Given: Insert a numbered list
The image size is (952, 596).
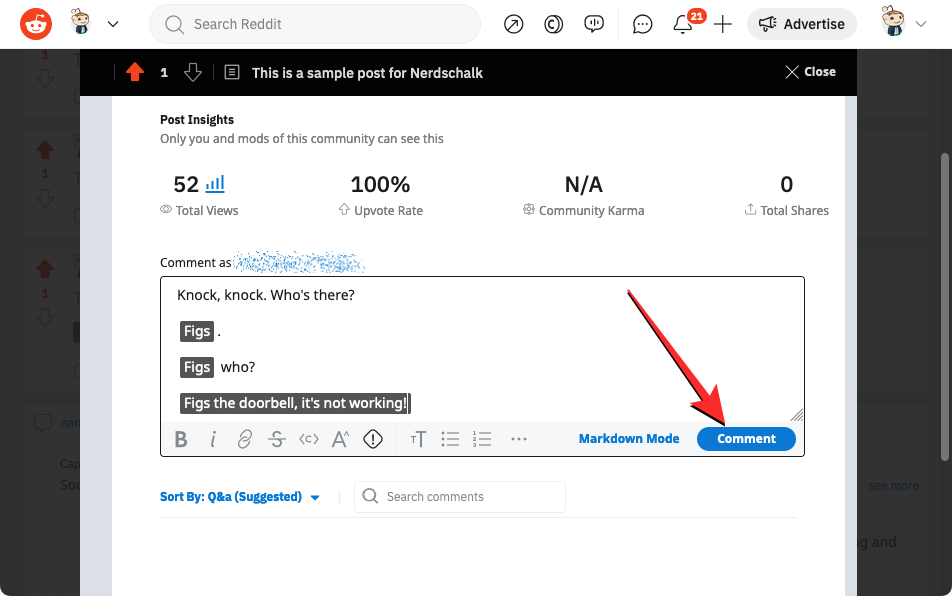Looking at the screenshot, I should point(482,439).
